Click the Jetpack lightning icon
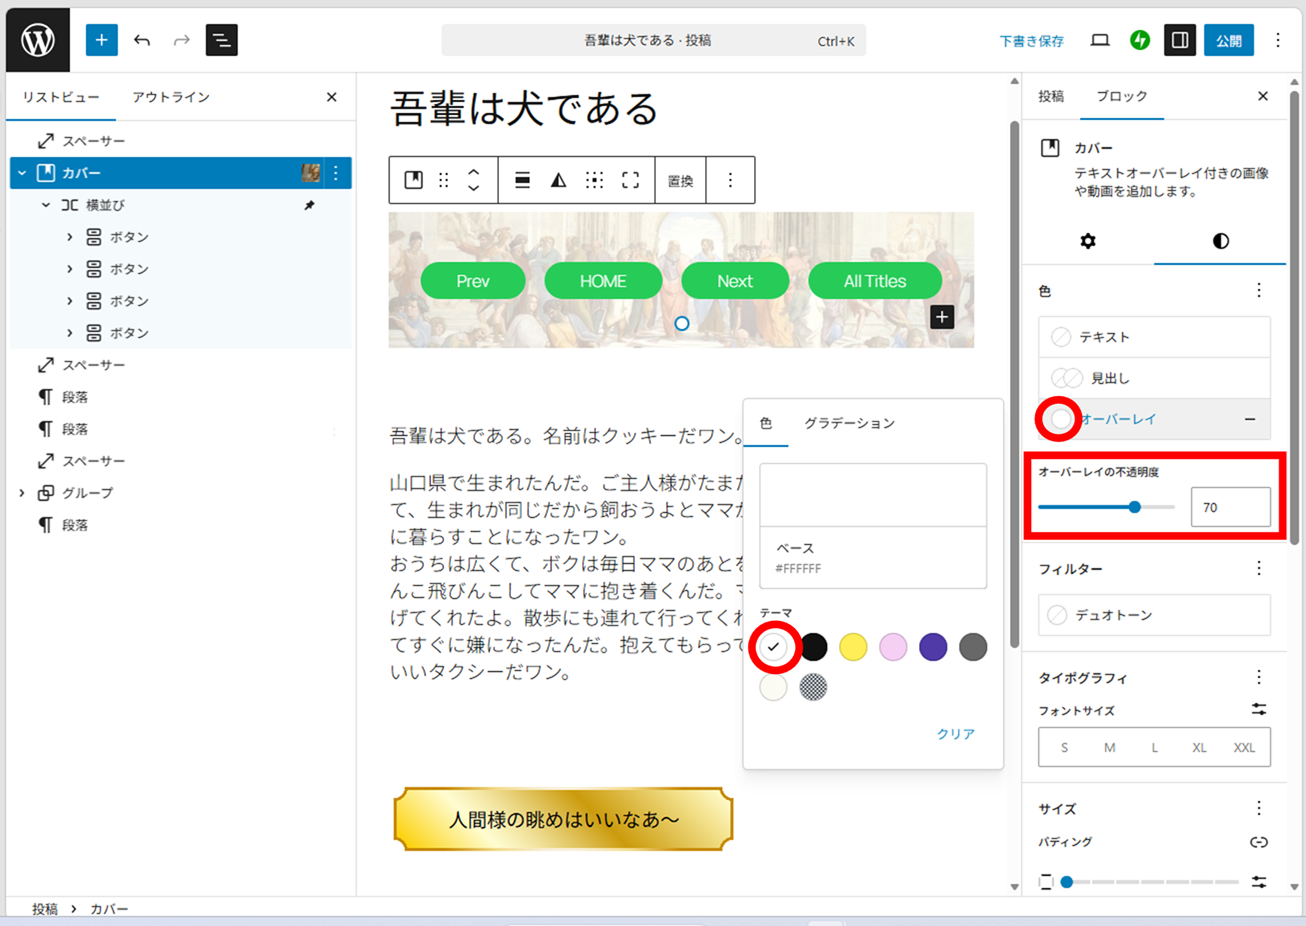The width and height of the screenshot is (1306, 926). [1140, 40]
